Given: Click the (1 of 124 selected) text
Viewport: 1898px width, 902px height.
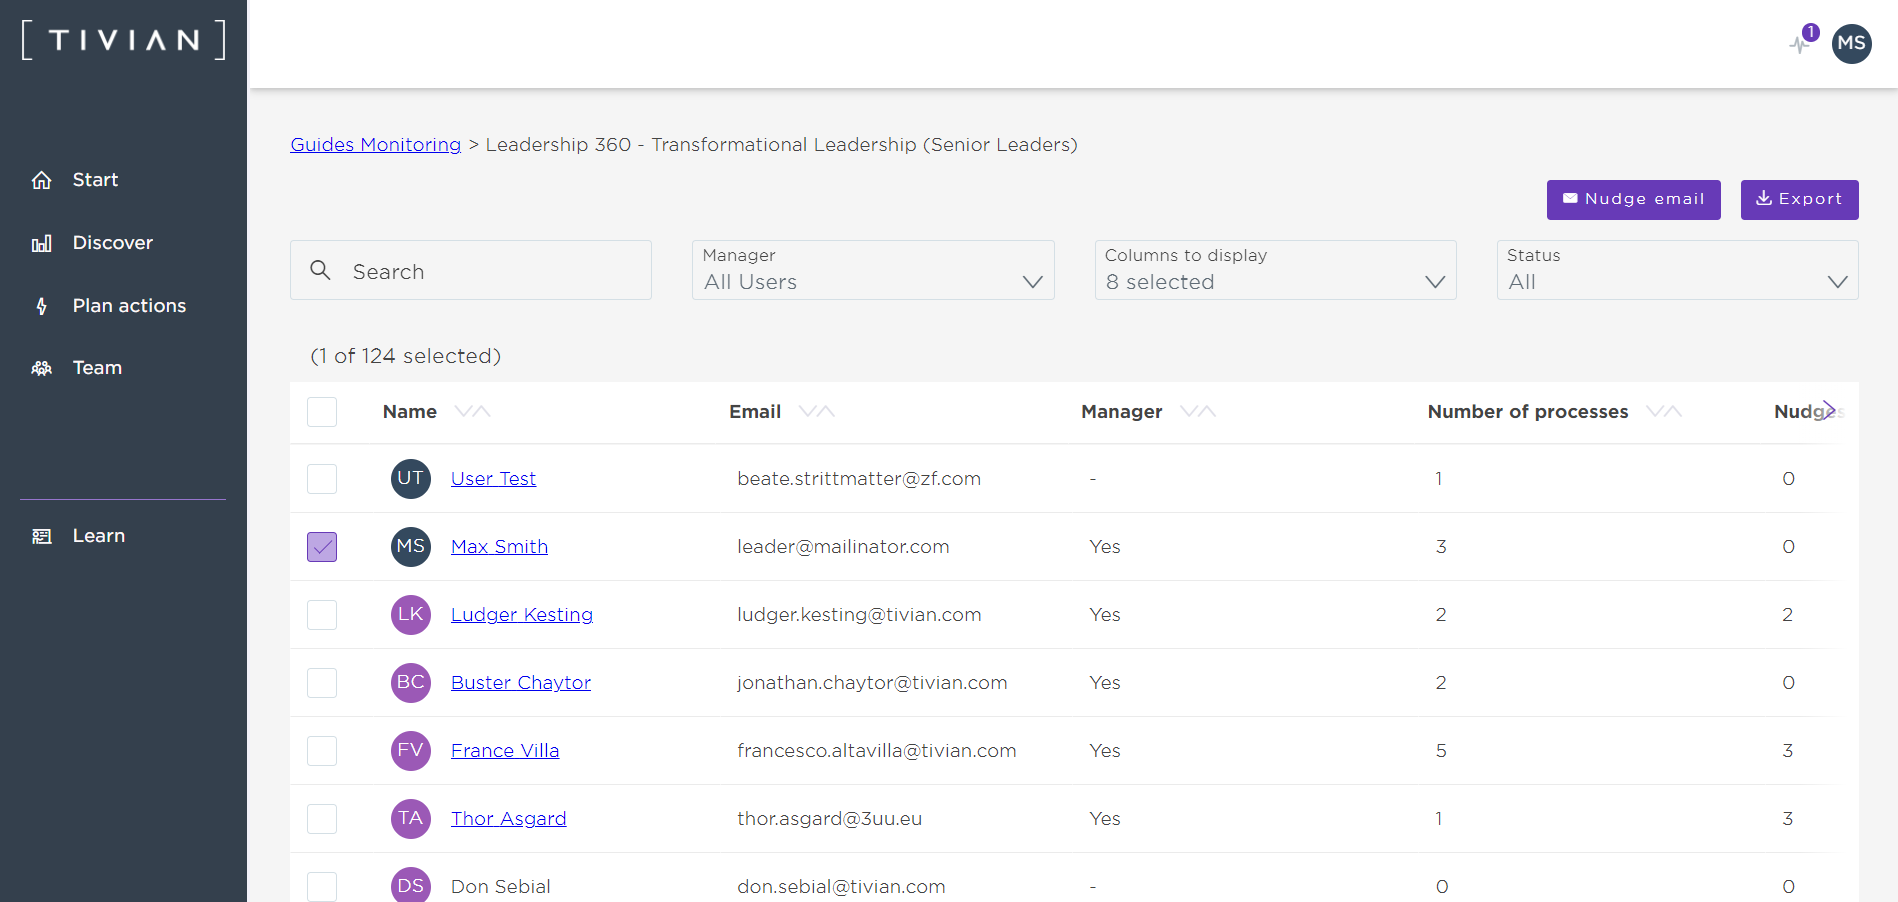Looking at the screenshot, I should point(405,356).
